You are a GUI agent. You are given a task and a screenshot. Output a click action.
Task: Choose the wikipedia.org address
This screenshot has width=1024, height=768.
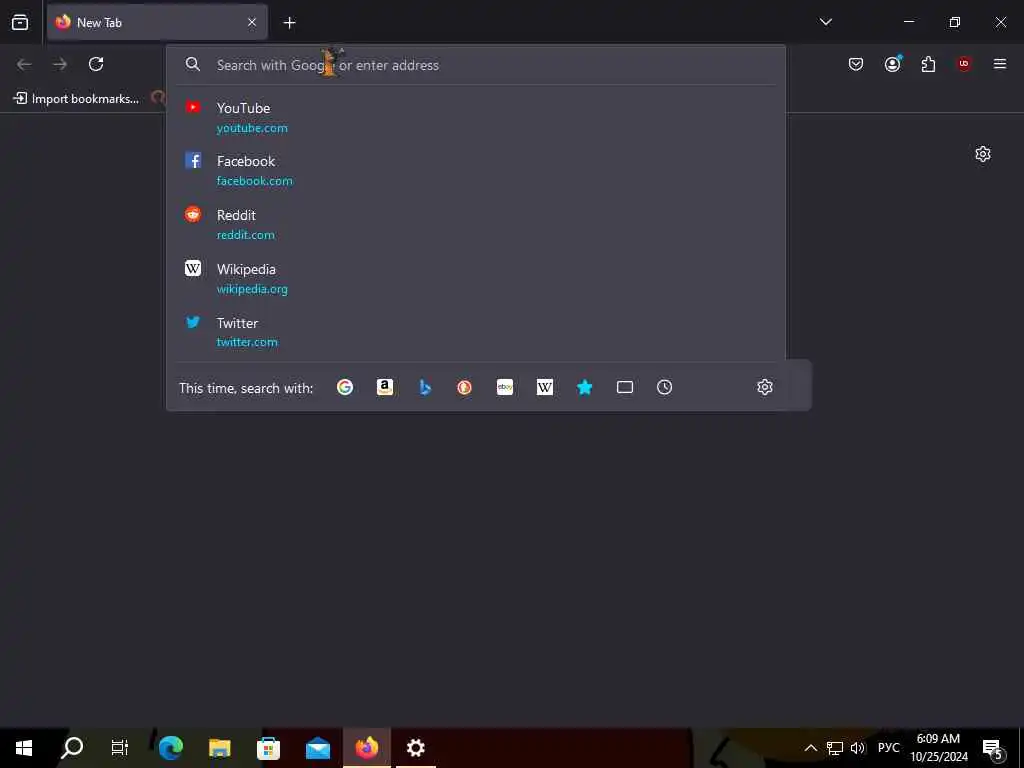coord(252,289)
